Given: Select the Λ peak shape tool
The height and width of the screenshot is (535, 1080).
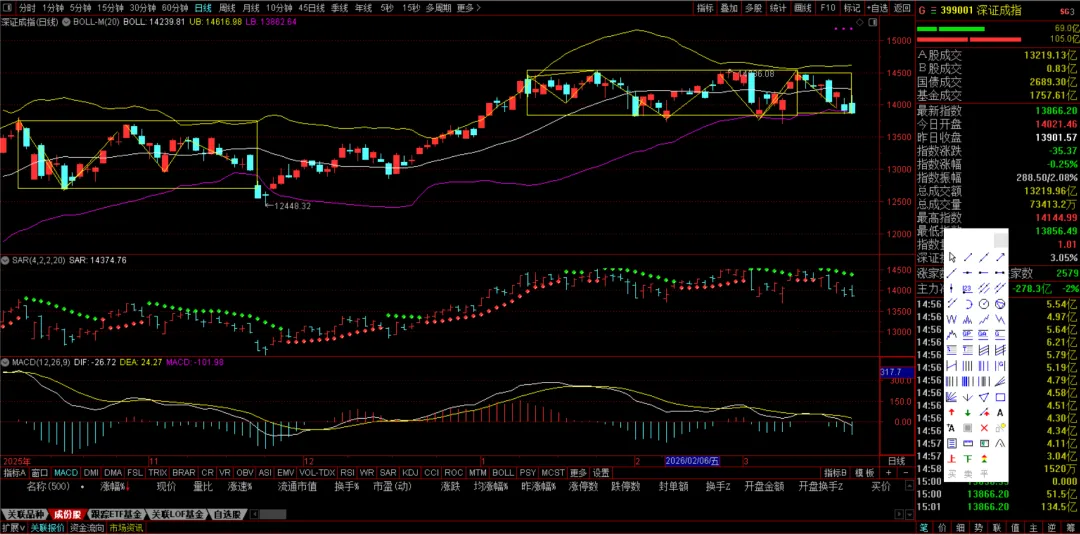Looking at the screenshot, I should 1000,443.
